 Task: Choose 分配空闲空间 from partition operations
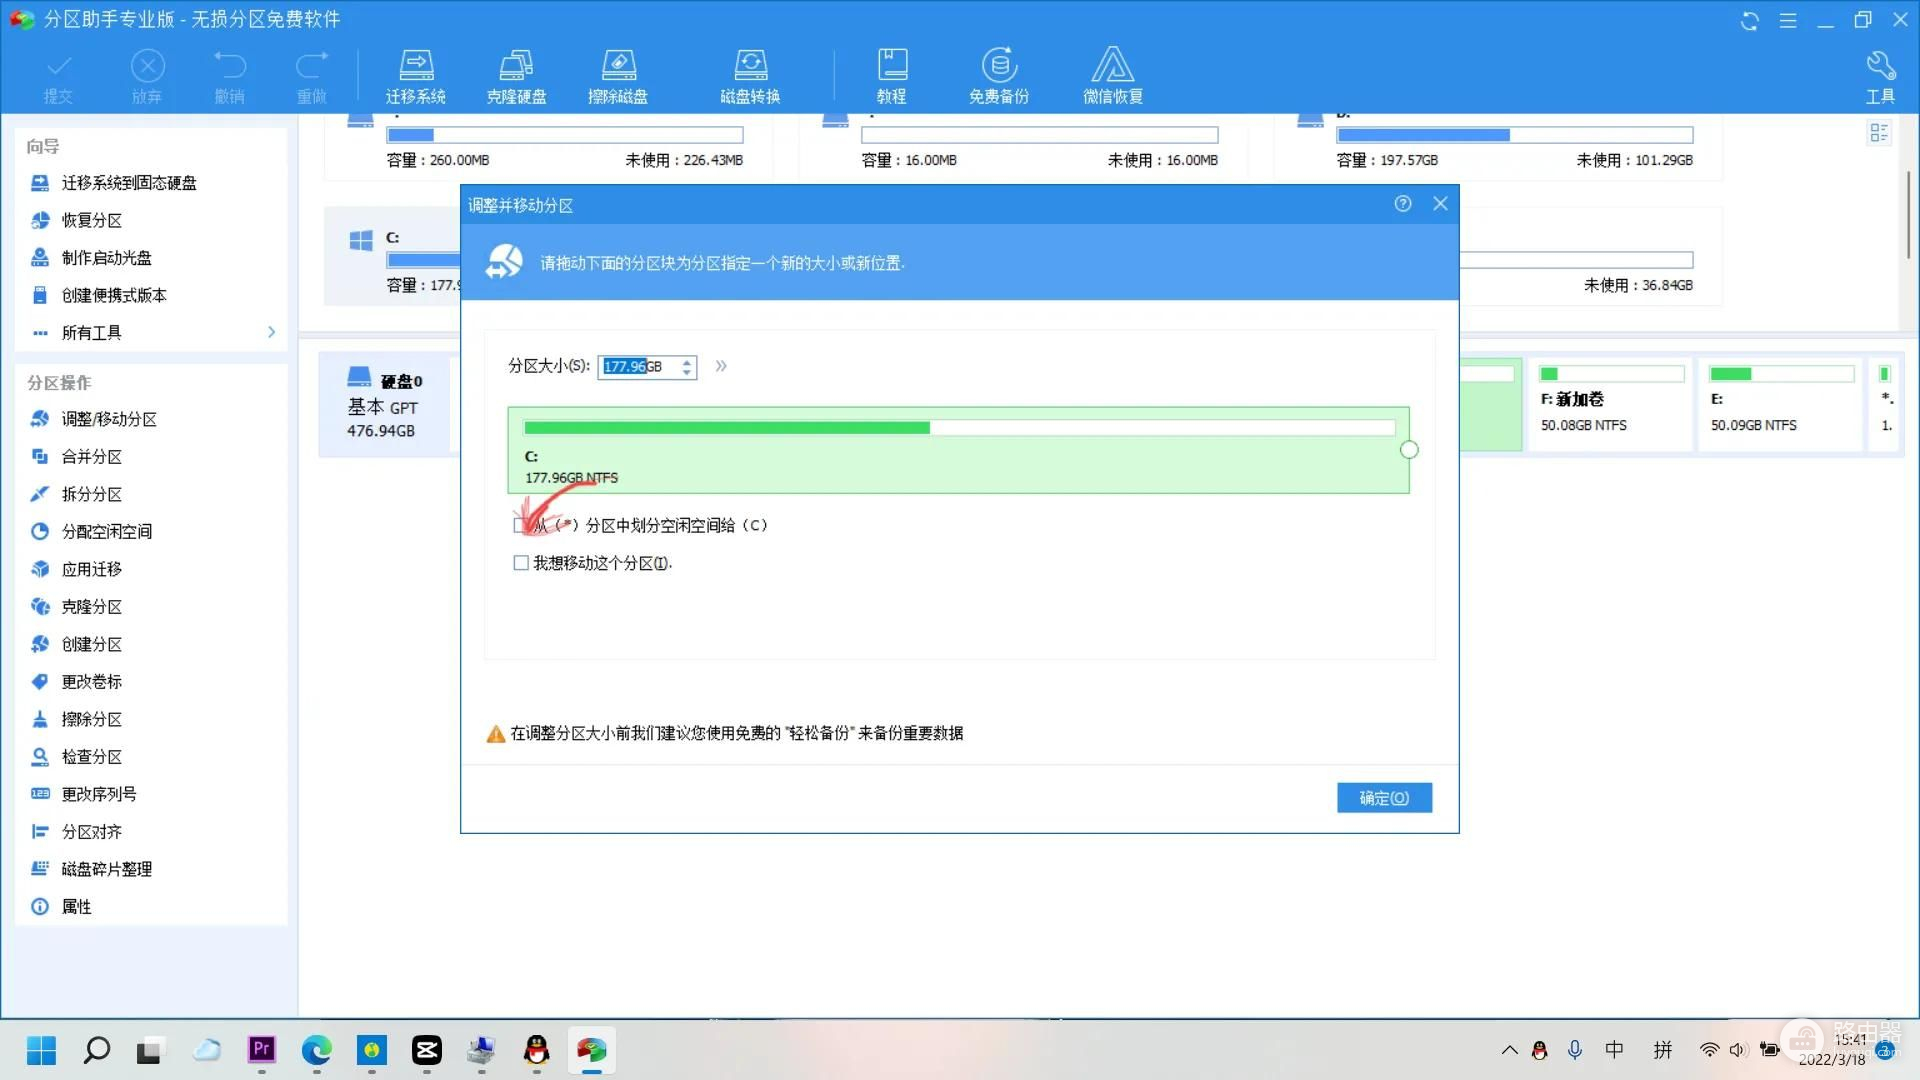(106, 532)
